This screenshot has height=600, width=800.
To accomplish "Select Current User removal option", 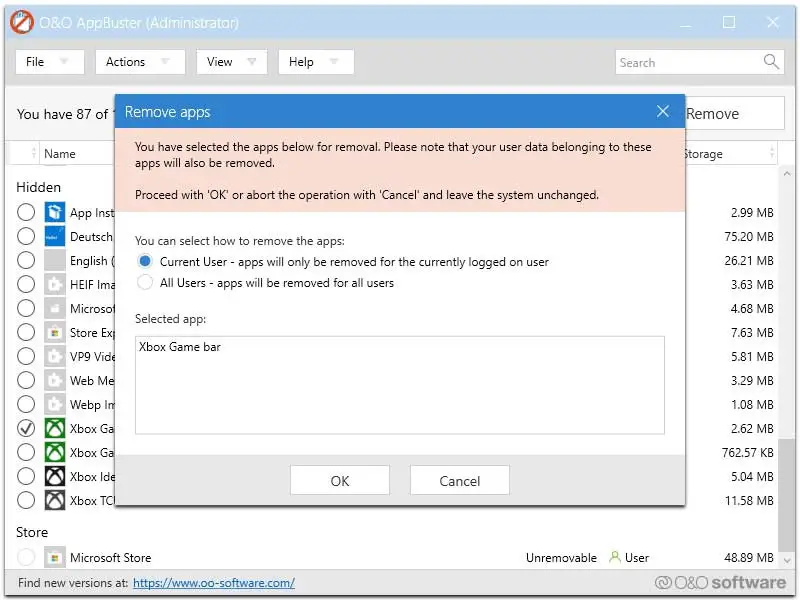I will (145, 261).
